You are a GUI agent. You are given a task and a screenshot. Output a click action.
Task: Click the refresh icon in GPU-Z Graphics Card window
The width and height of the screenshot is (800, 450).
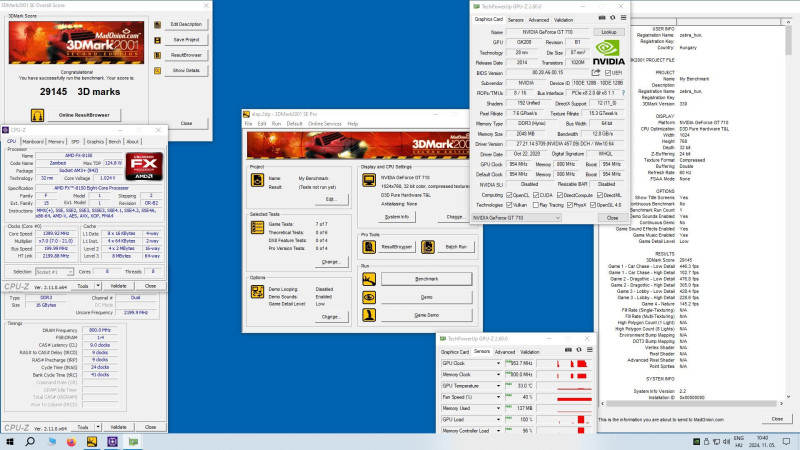click(613, 18)
